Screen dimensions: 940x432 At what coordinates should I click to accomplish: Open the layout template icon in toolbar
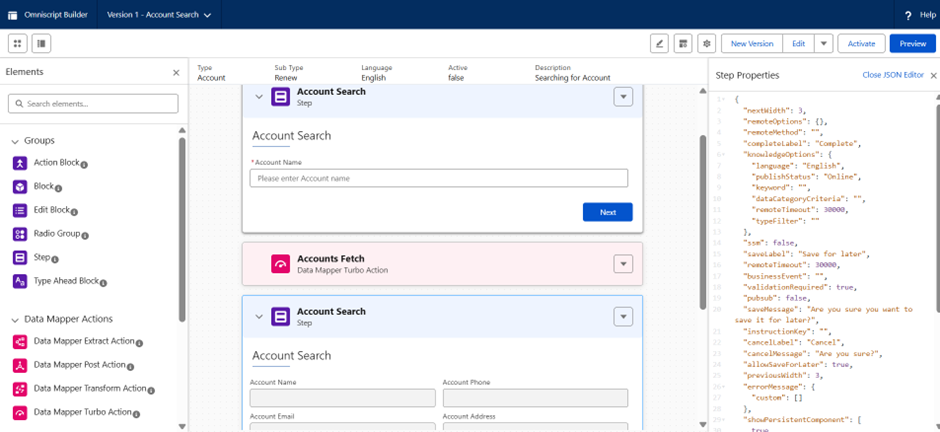pyautogui.click(x=683, y=44)
